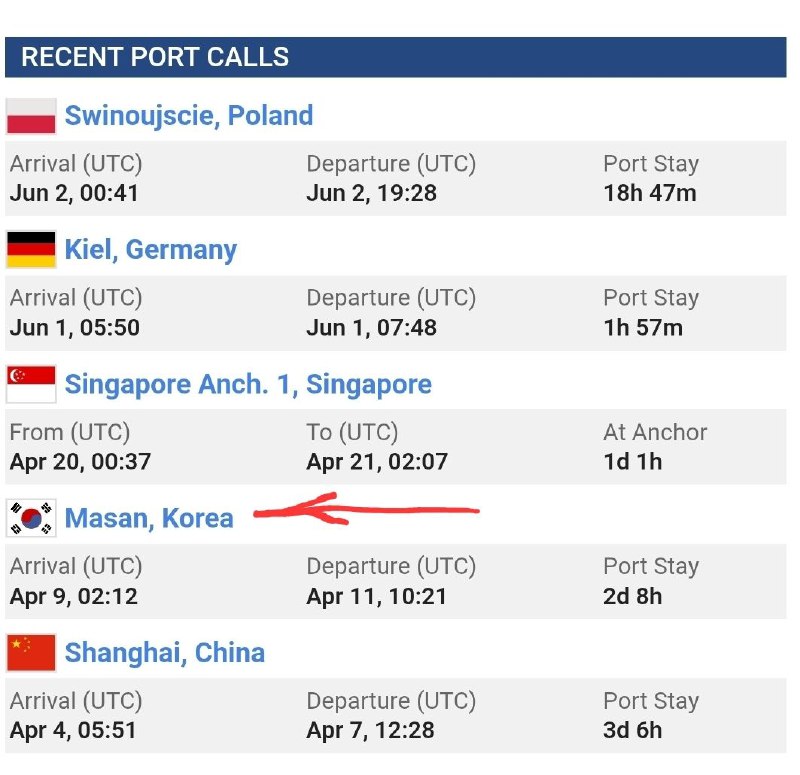Open the Swinoujscie, Poland port link
800x775 pixels.
189,116
